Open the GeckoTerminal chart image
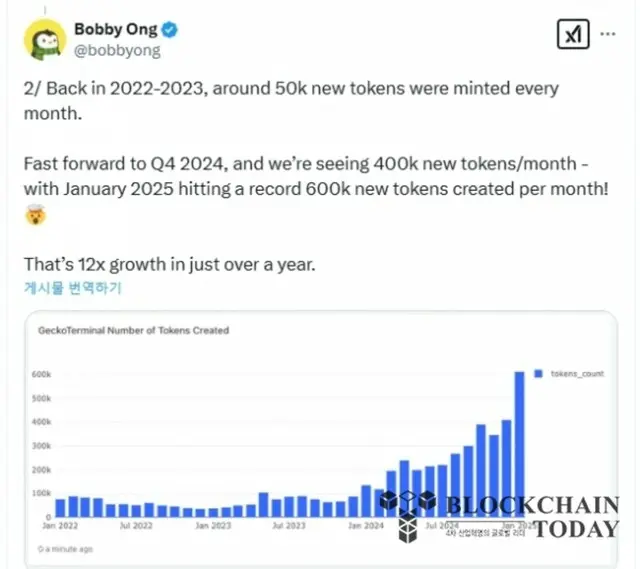The image size is (640, 569). 321,439
